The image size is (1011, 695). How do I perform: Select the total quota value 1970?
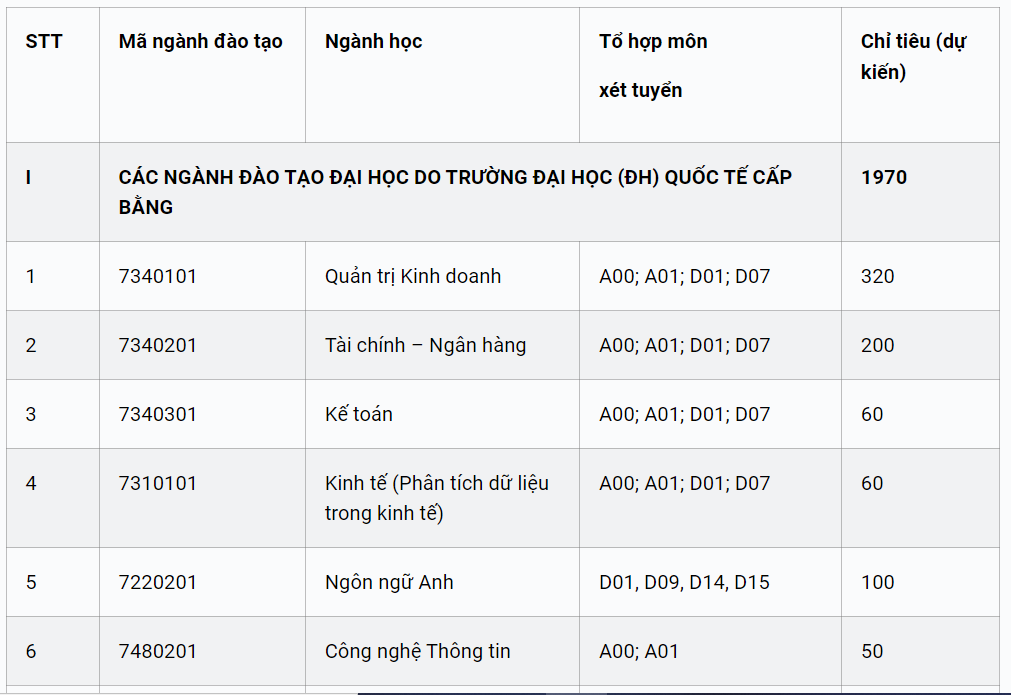coord(884,177)
